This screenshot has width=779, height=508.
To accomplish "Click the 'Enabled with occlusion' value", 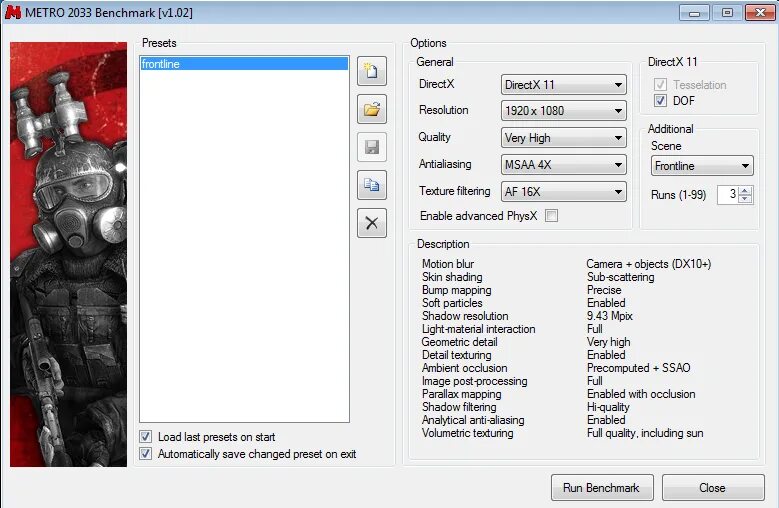I will pos(641,394).
